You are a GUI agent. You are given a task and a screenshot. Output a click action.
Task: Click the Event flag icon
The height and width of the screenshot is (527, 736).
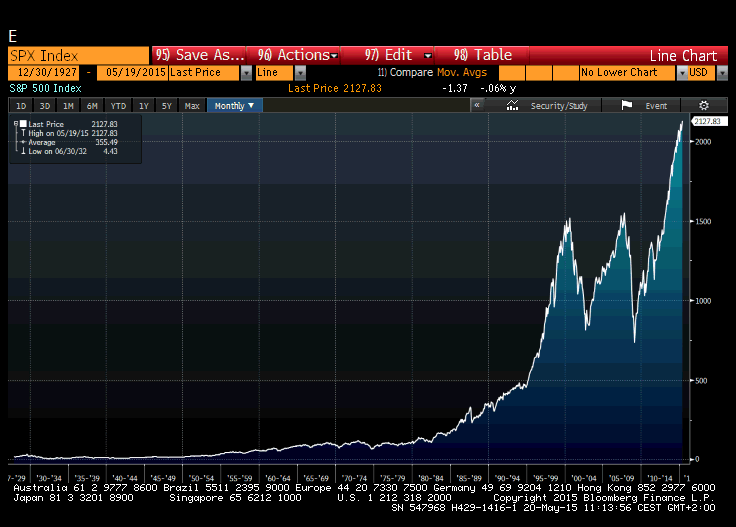[627, 106]
